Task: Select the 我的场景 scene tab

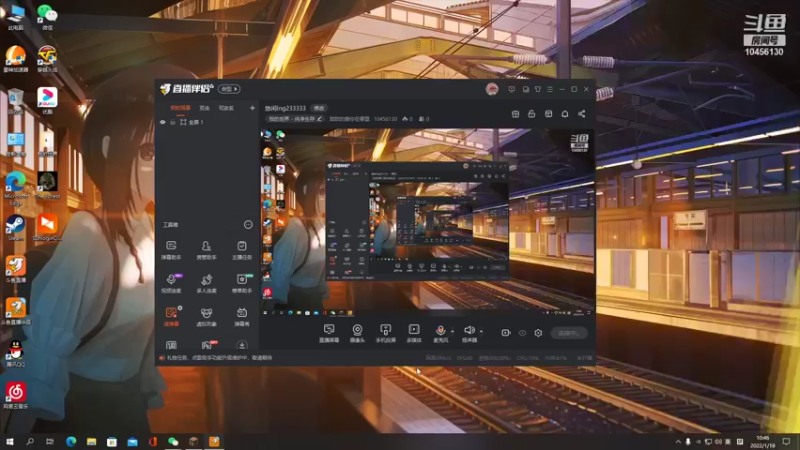Action: click(180, 108)
